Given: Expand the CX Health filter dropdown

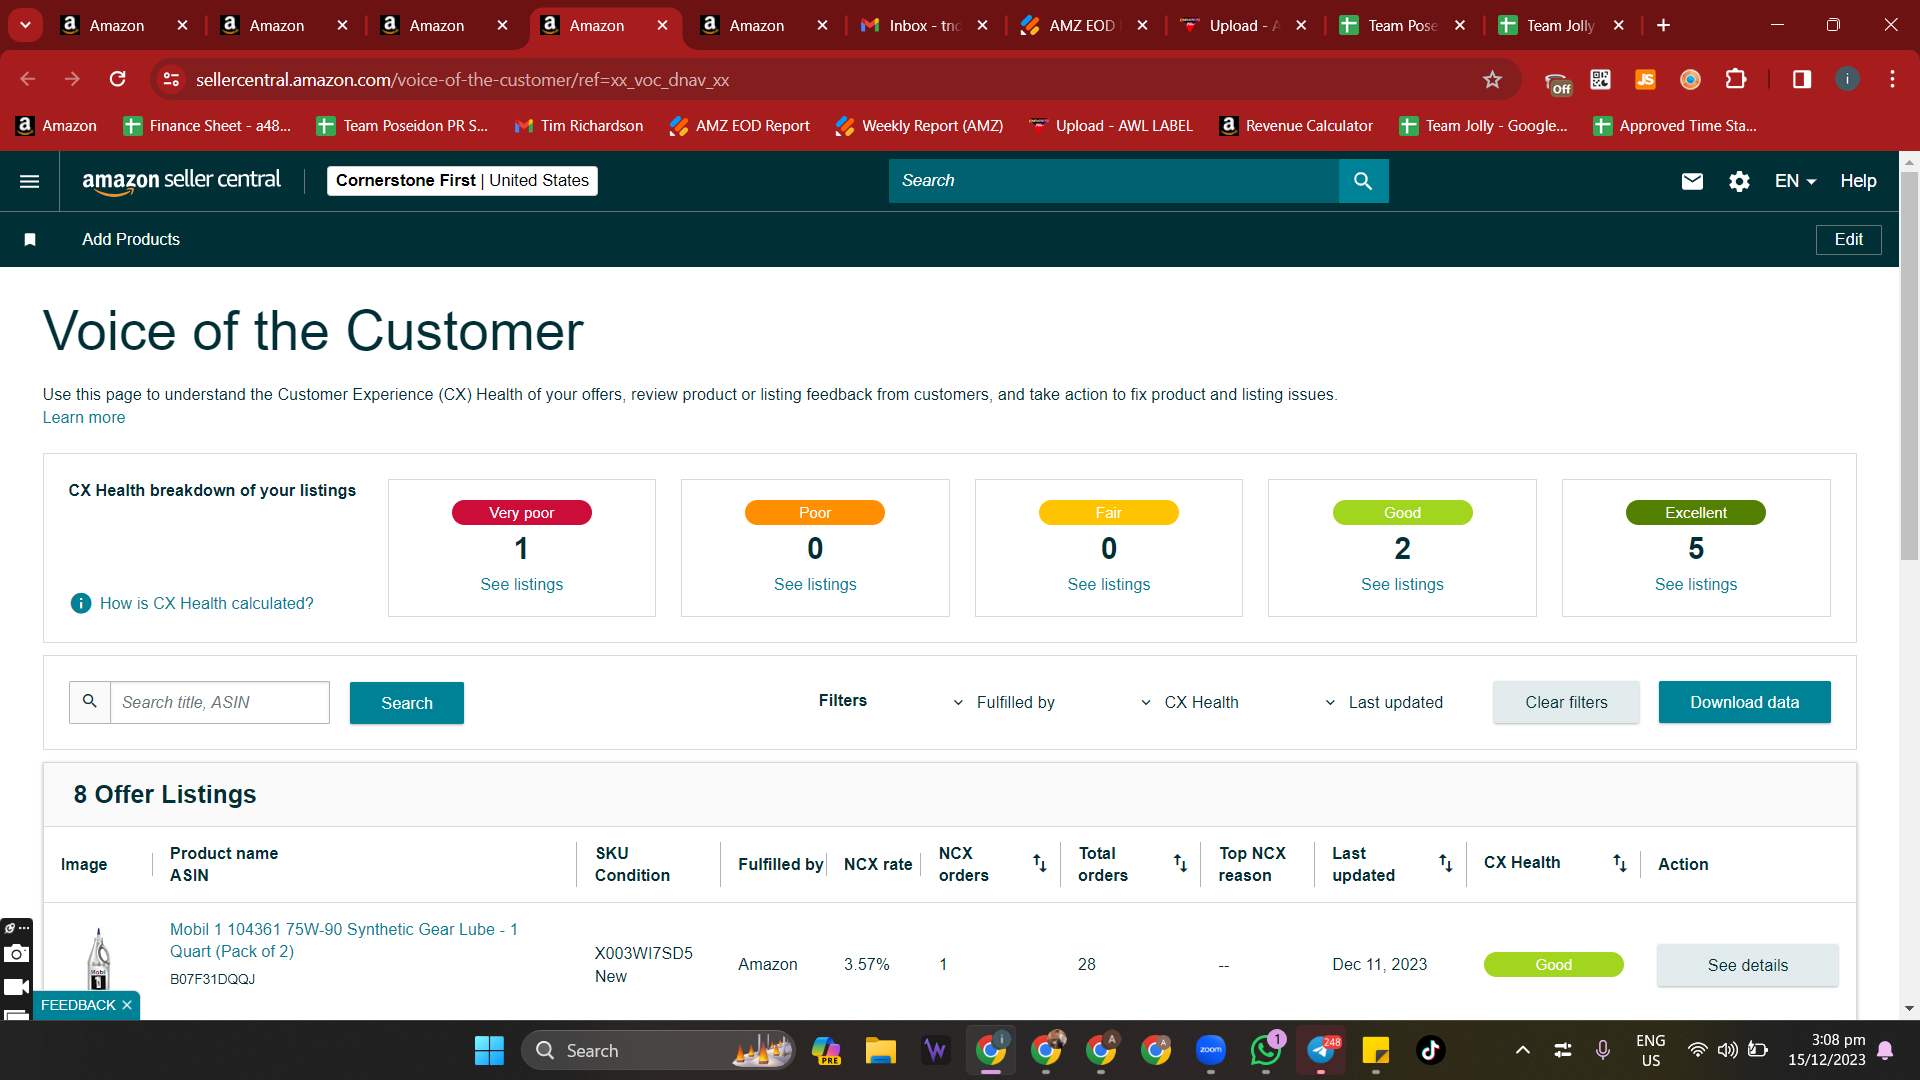Looking at the screenshot, I should [1189, 702].
